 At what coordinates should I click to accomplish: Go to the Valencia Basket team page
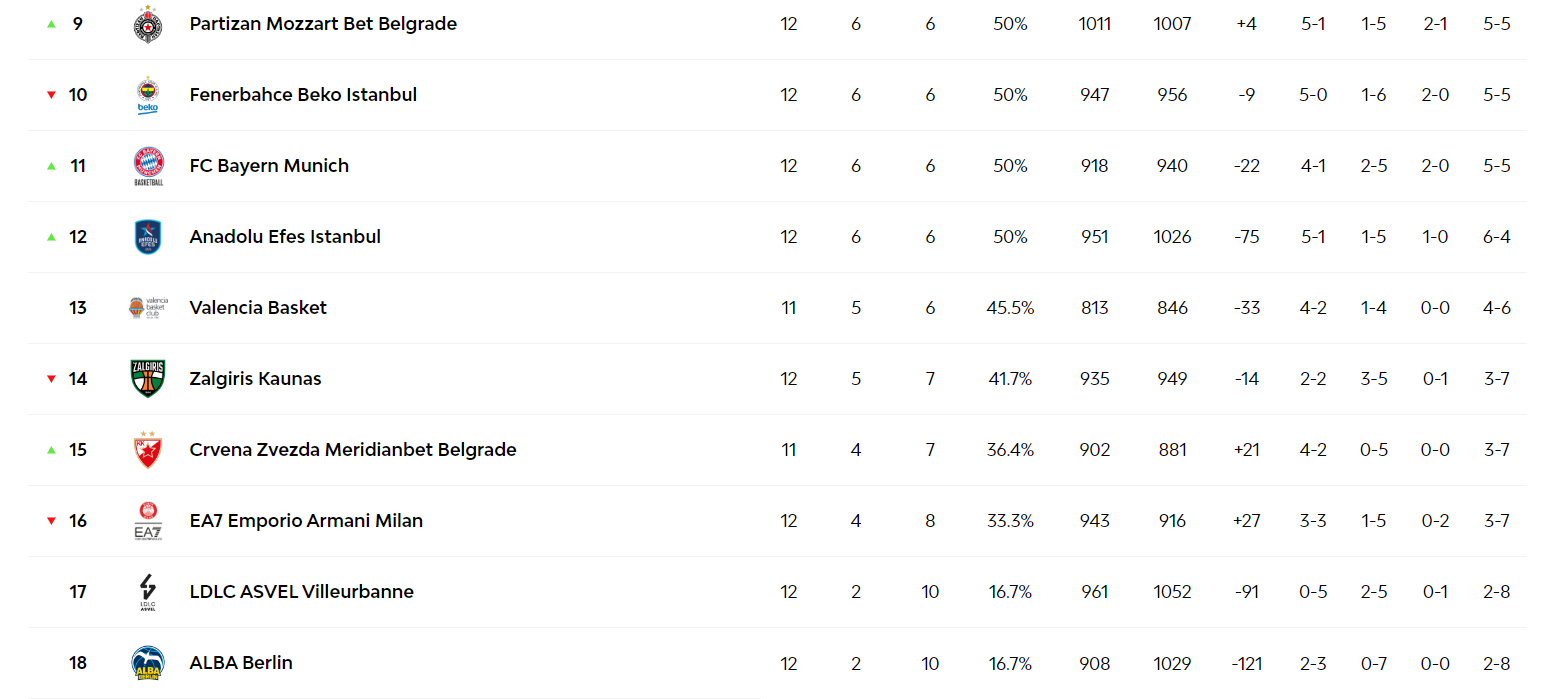(258, 308)
